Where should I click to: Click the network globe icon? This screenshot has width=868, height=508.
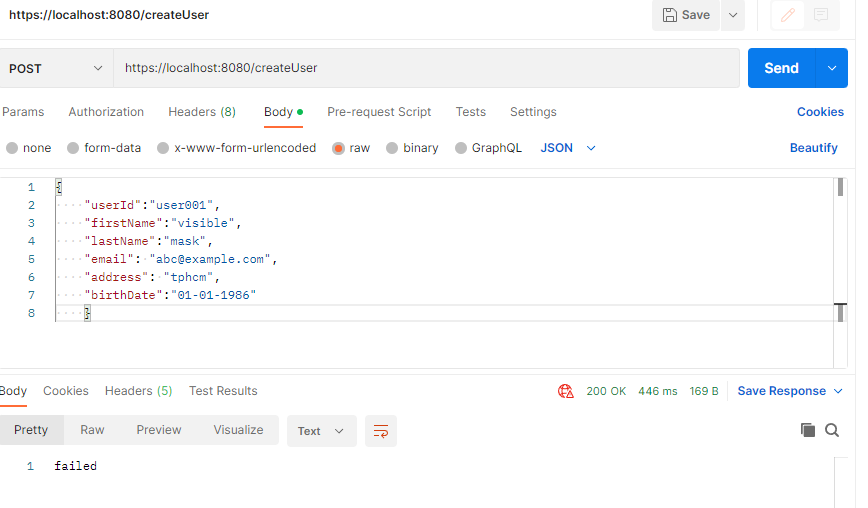[566, 391]
